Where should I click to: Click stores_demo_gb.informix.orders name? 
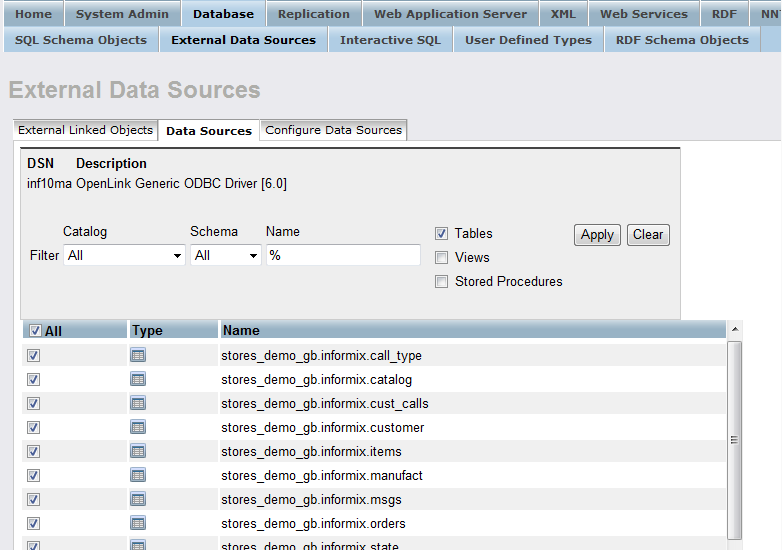click(x=313, y=523)
